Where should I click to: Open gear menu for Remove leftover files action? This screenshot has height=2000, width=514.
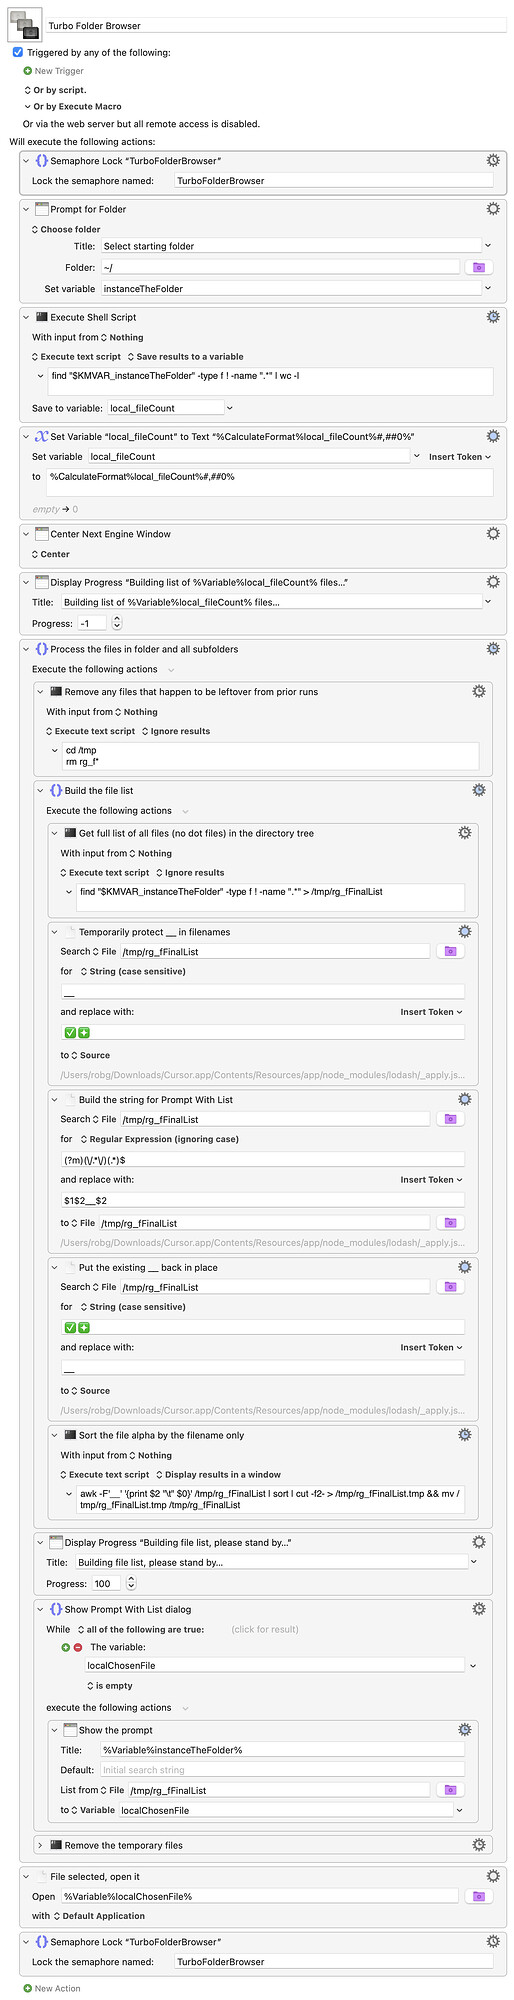pyautogui.click(x=478, y=691)
